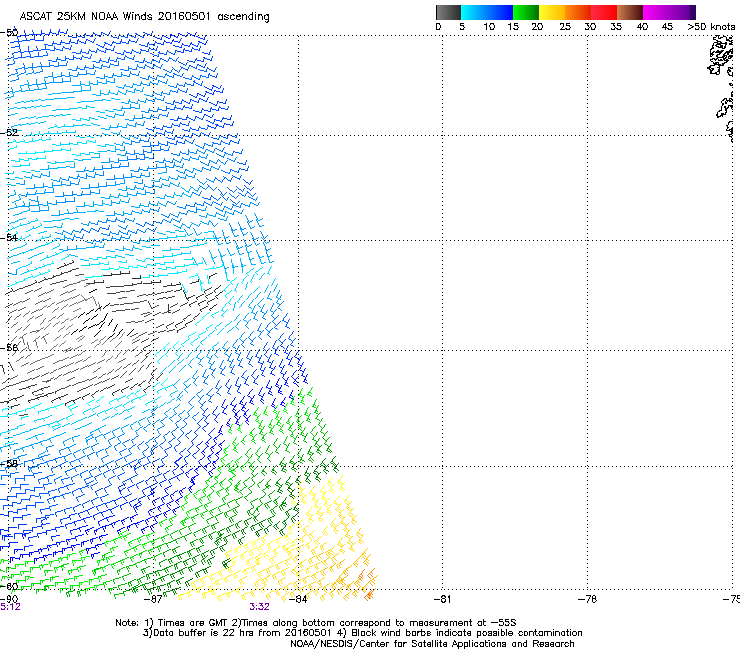Click the cyan legend segment just right of gray
This screenshot has height=650, width=740.
click(474, 12)
